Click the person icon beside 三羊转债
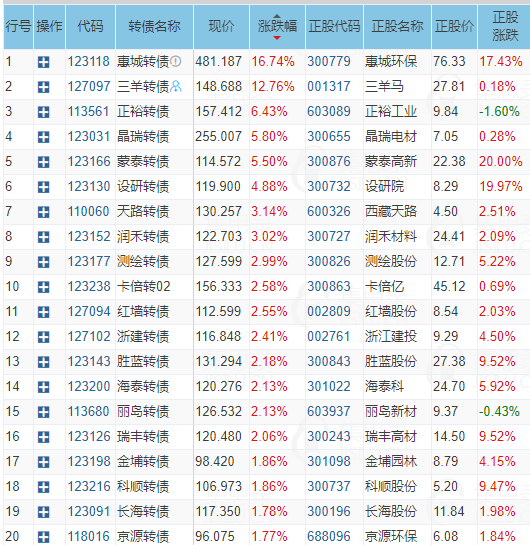 (x=176, y=86)
